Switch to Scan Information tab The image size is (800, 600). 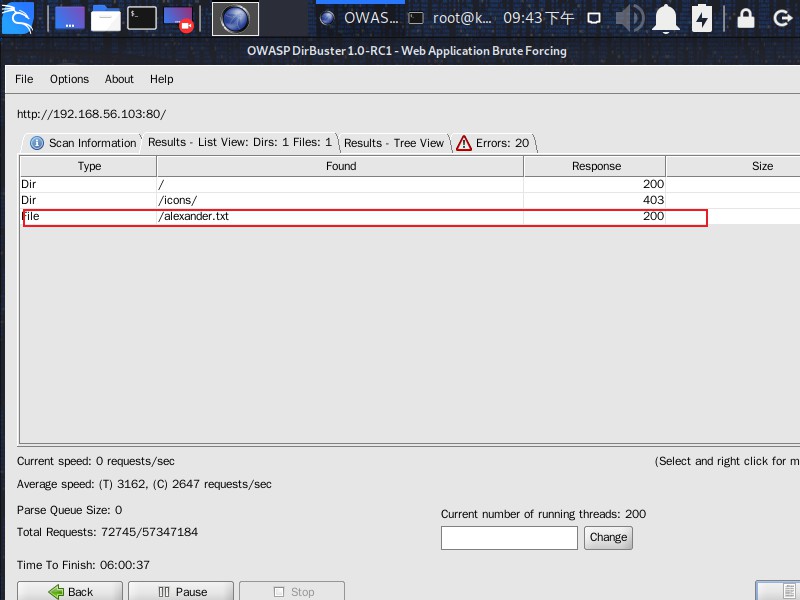click(x=81, y=143)
